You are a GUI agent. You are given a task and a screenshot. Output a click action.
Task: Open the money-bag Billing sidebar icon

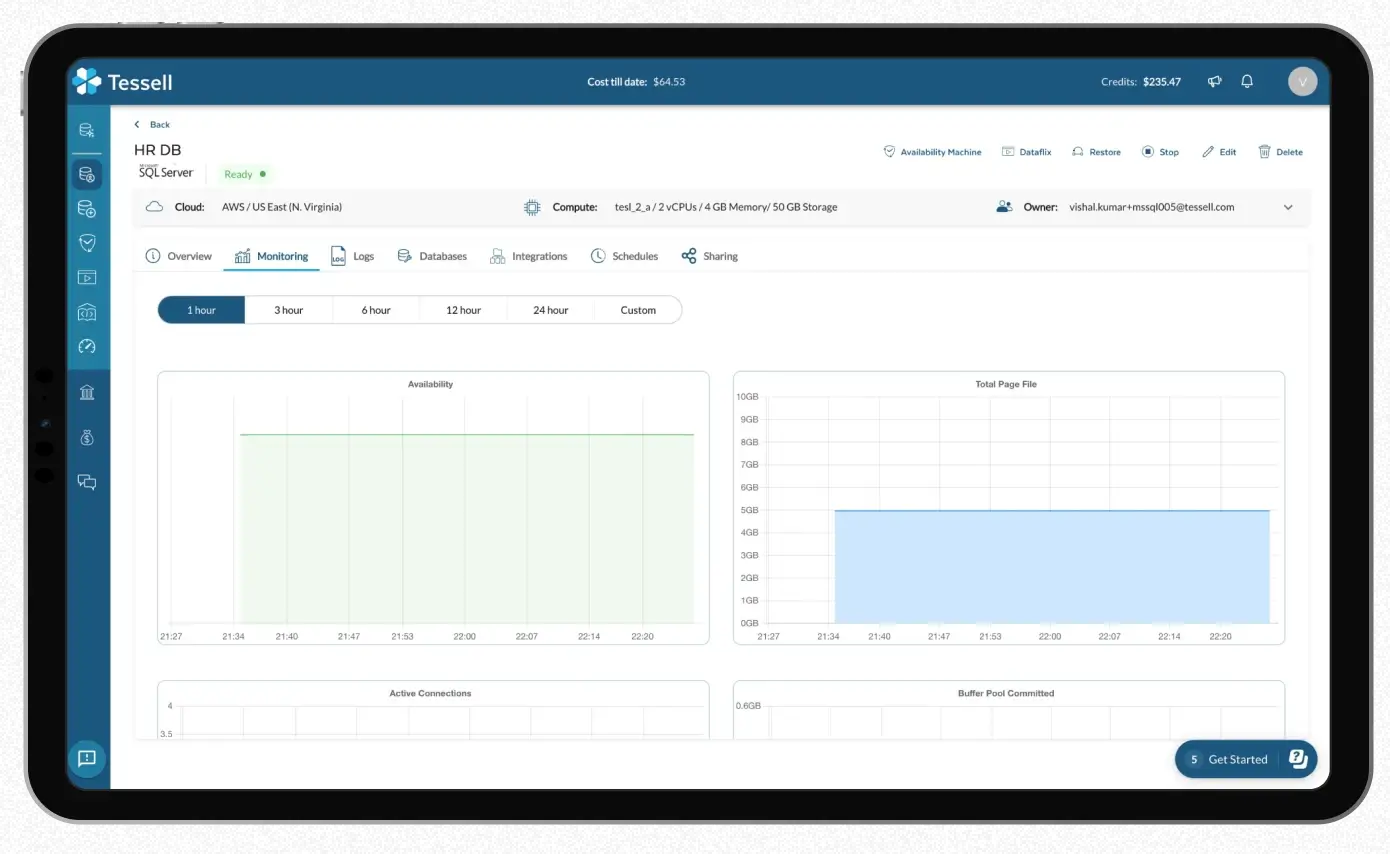click(87, 437)
